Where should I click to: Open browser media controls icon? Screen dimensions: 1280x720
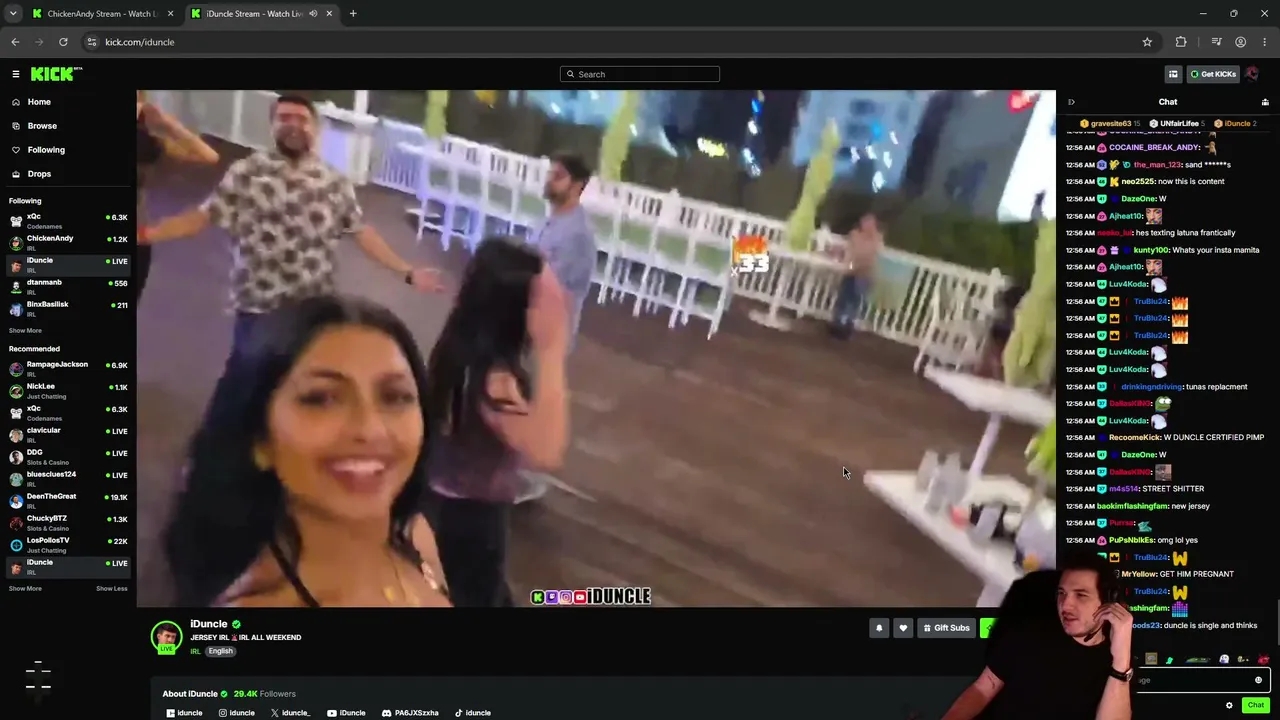1216,42
